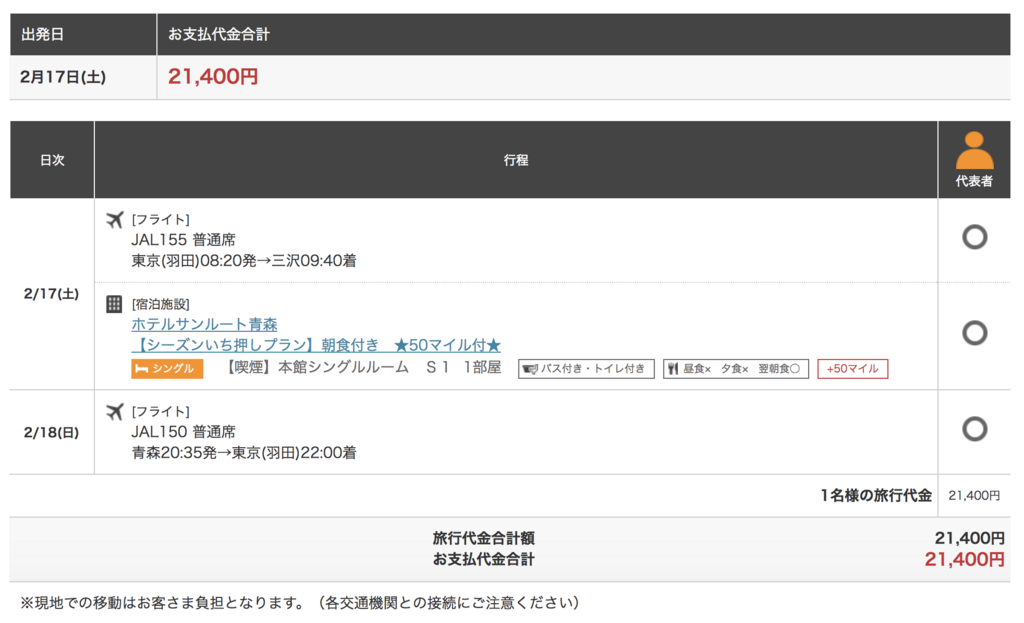
Task: Click the orange 代表者 person icon
Action: [974, 151]
